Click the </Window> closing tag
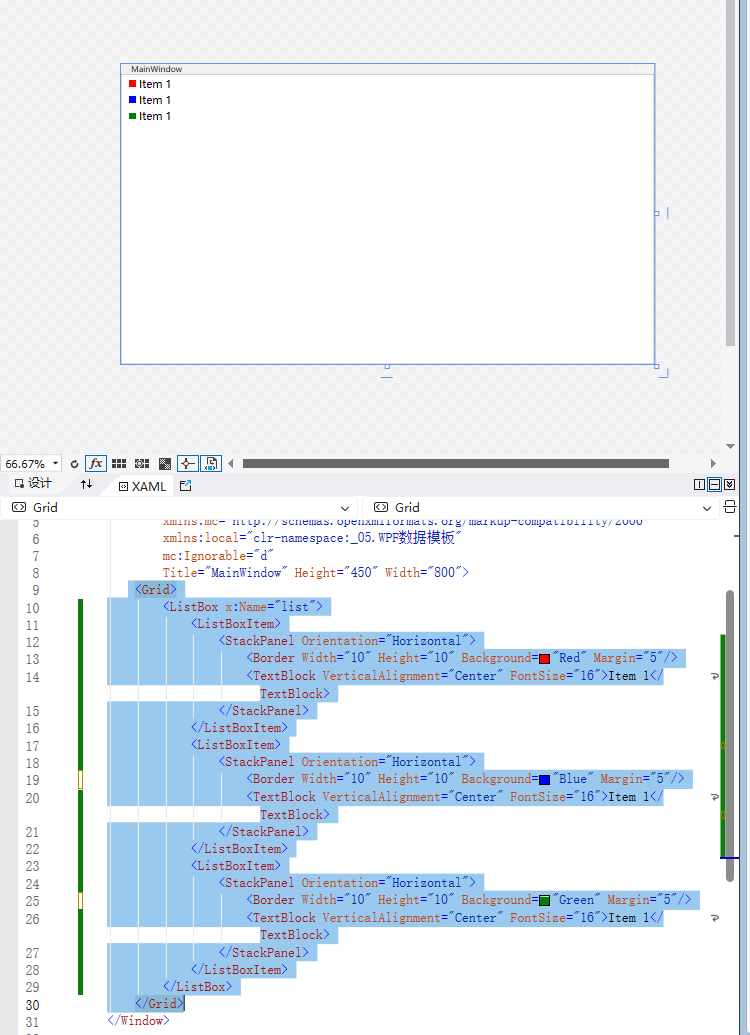This screenshot has width=750, height=1035. click(138, 1020)
